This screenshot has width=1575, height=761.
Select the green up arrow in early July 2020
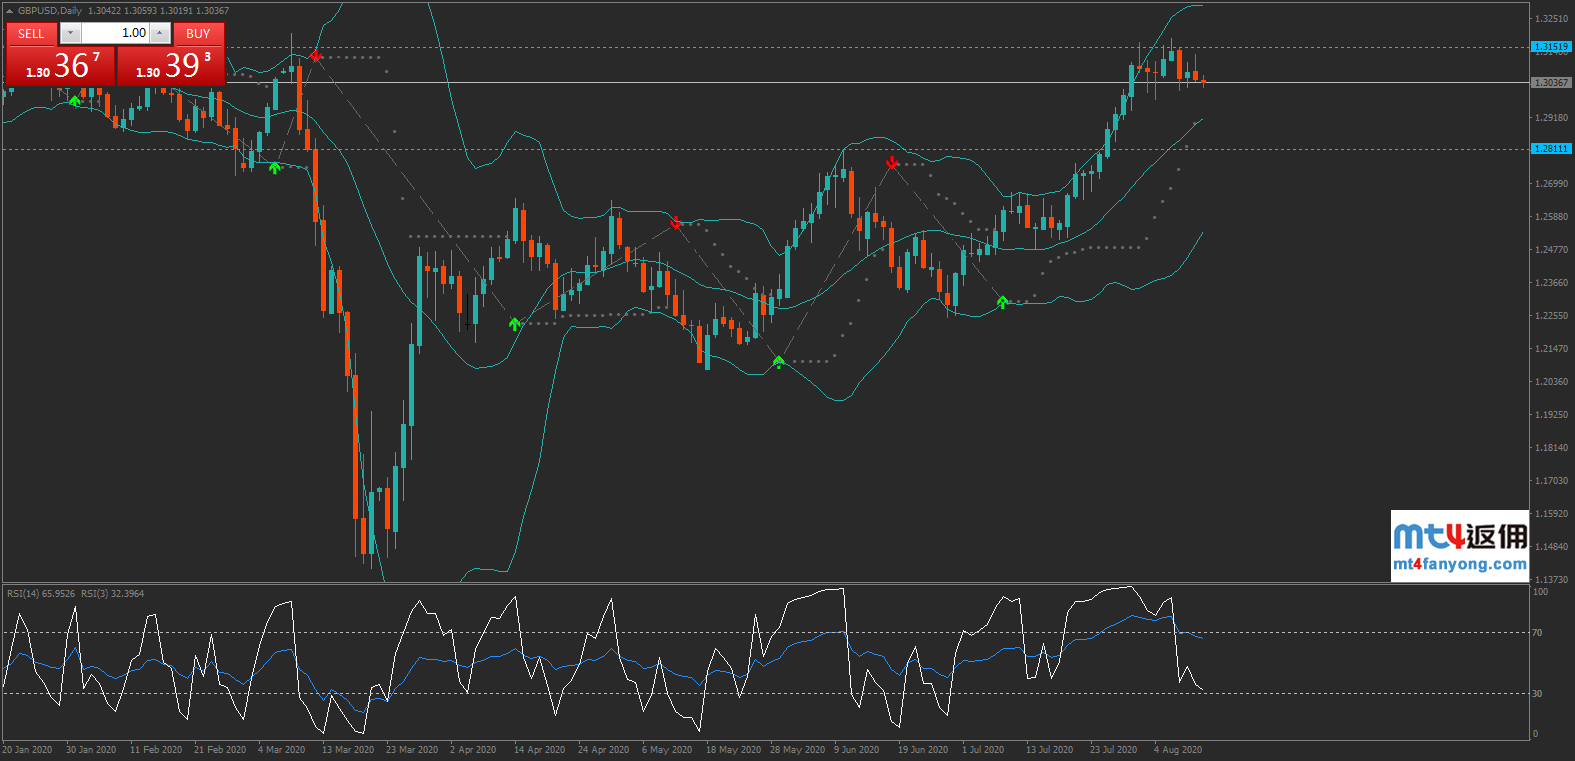(x=1003, y=301)
